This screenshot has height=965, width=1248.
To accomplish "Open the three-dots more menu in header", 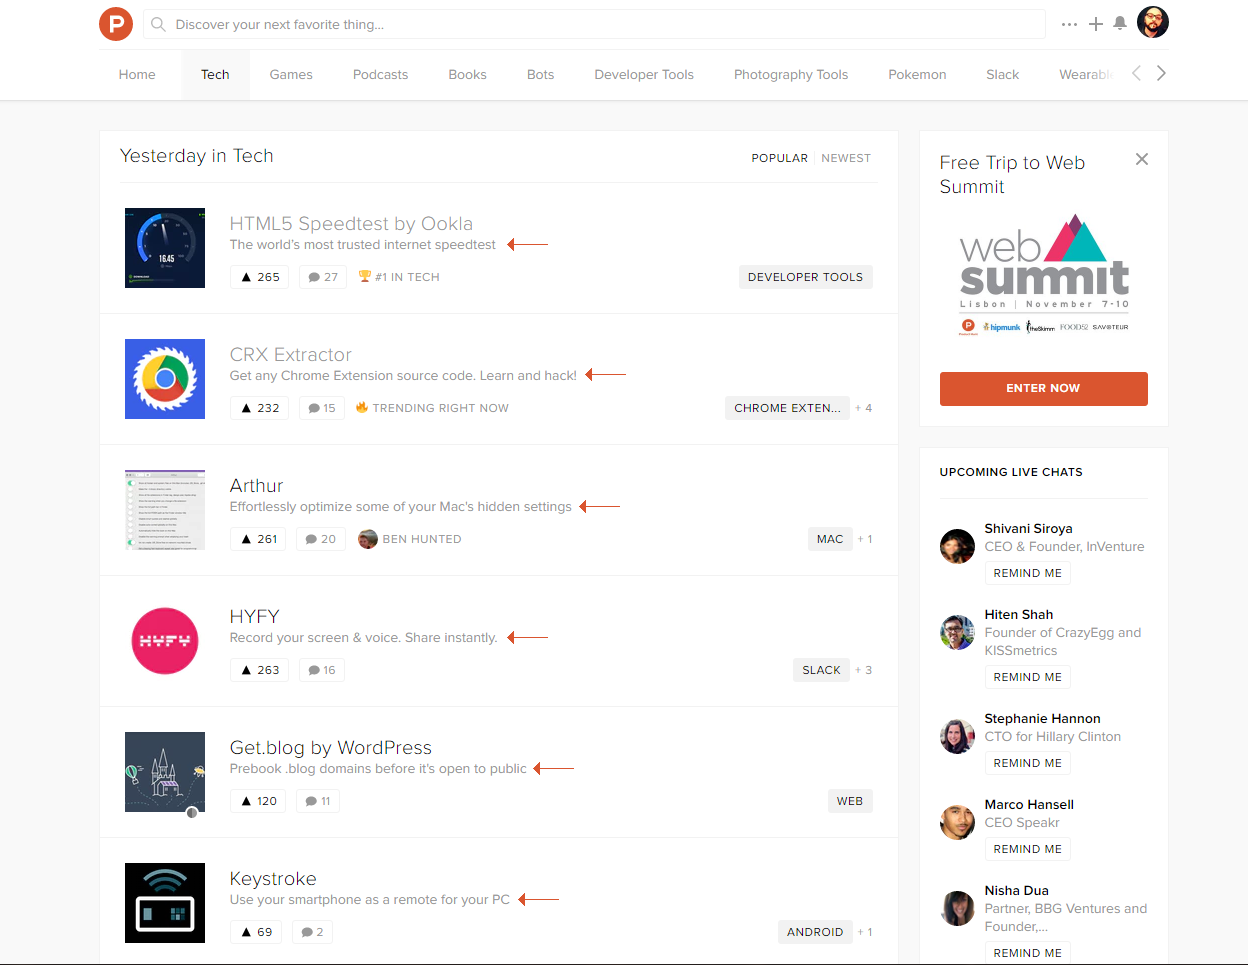I will pyautogui.click(x=1069, y=24).
